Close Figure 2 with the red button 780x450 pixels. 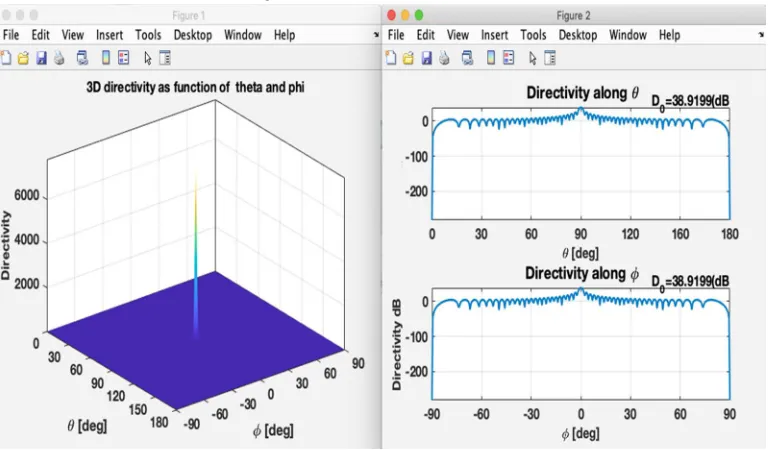391,15
